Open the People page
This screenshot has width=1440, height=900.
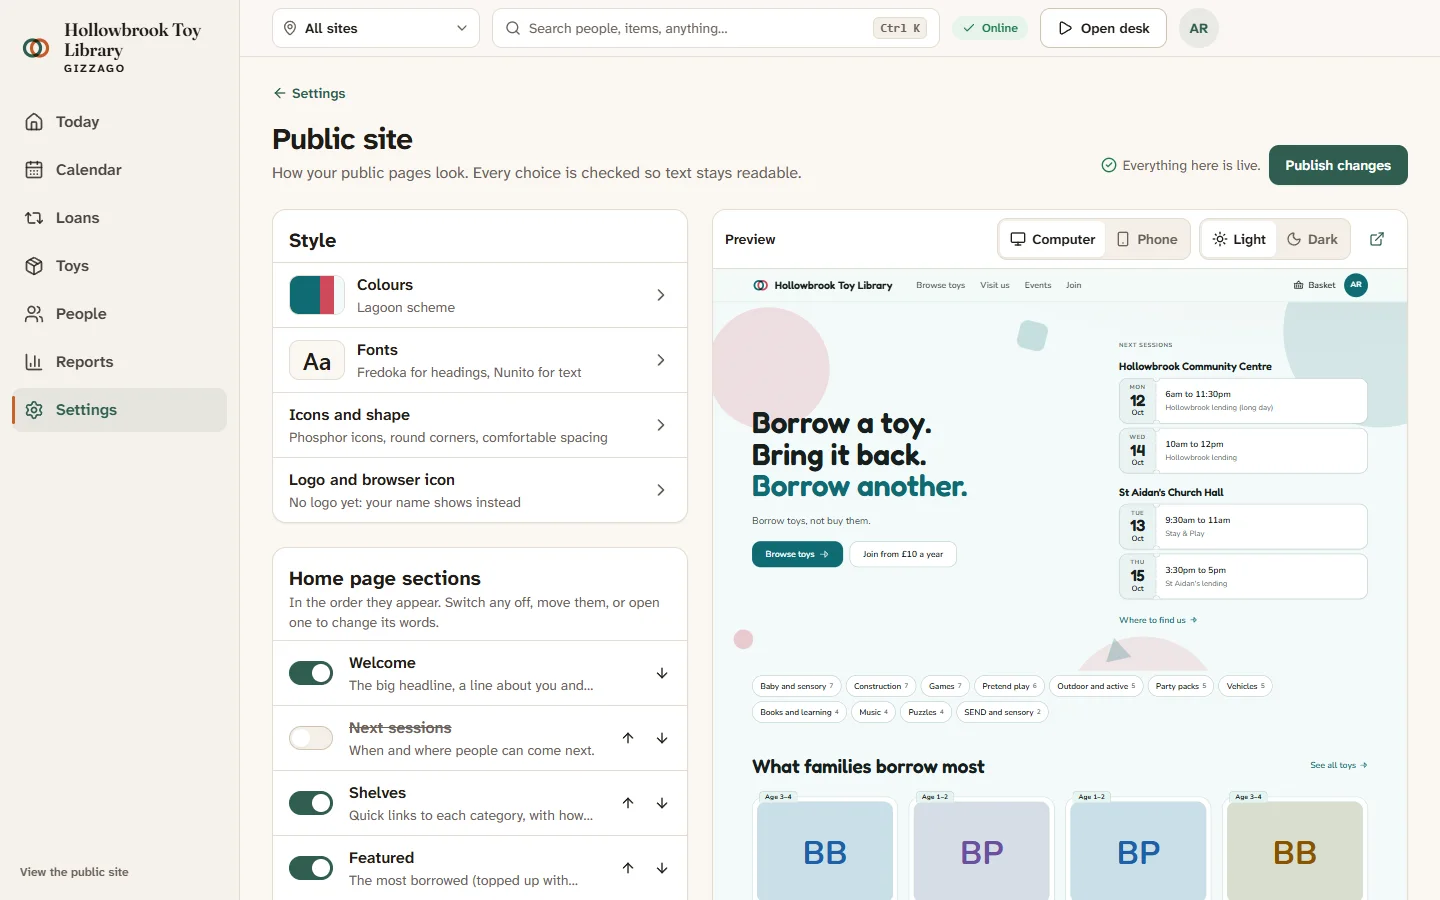point(119,314)
